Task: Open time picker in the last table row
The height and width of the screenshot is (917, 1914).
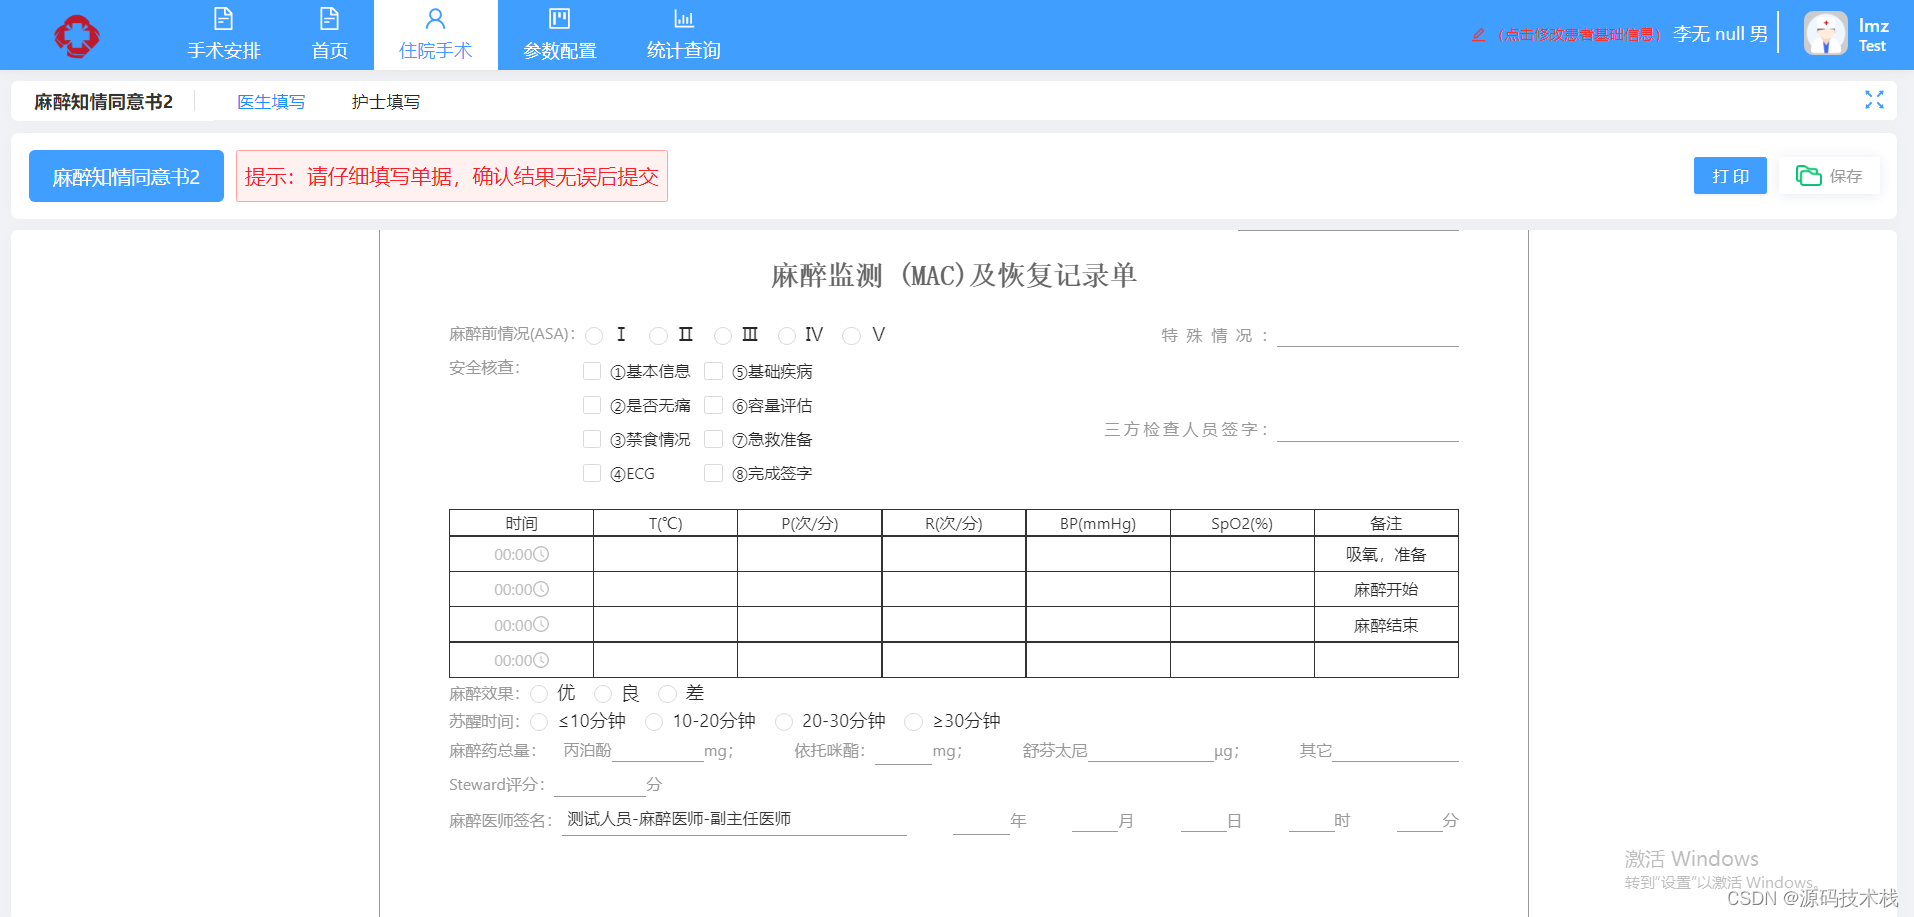Action: [x=521, y=660]
